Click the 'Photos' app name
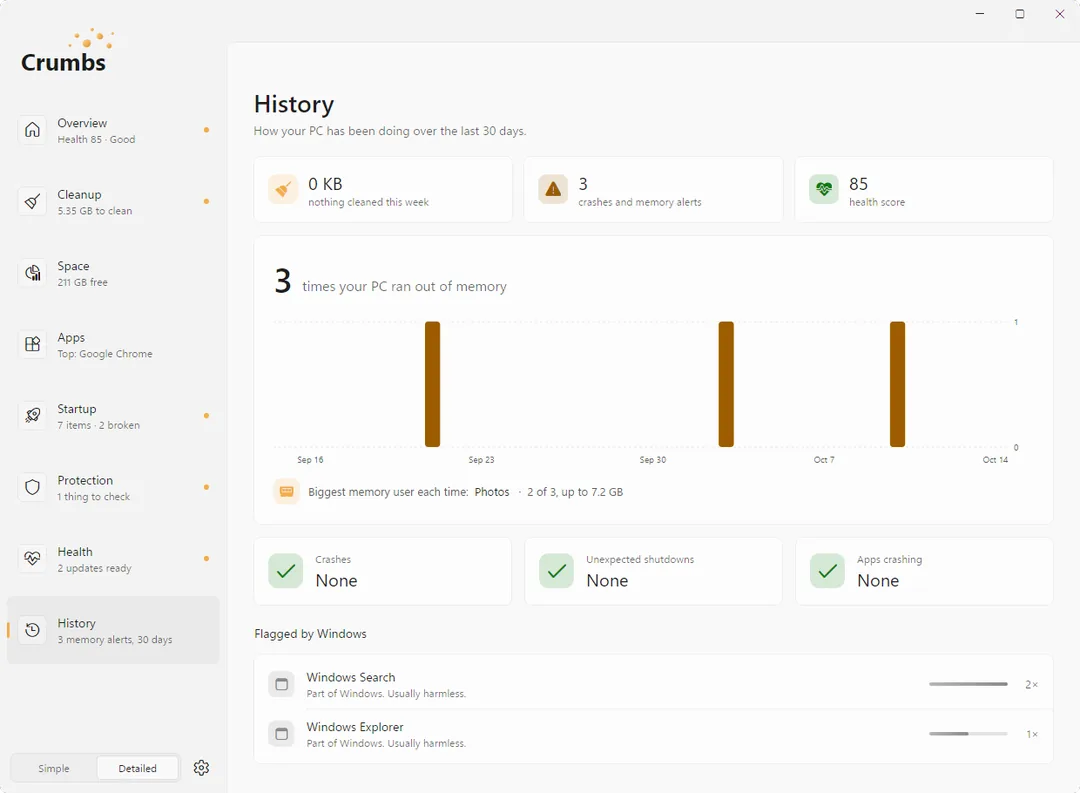1080x793 pixels. (x=492, y=492)
